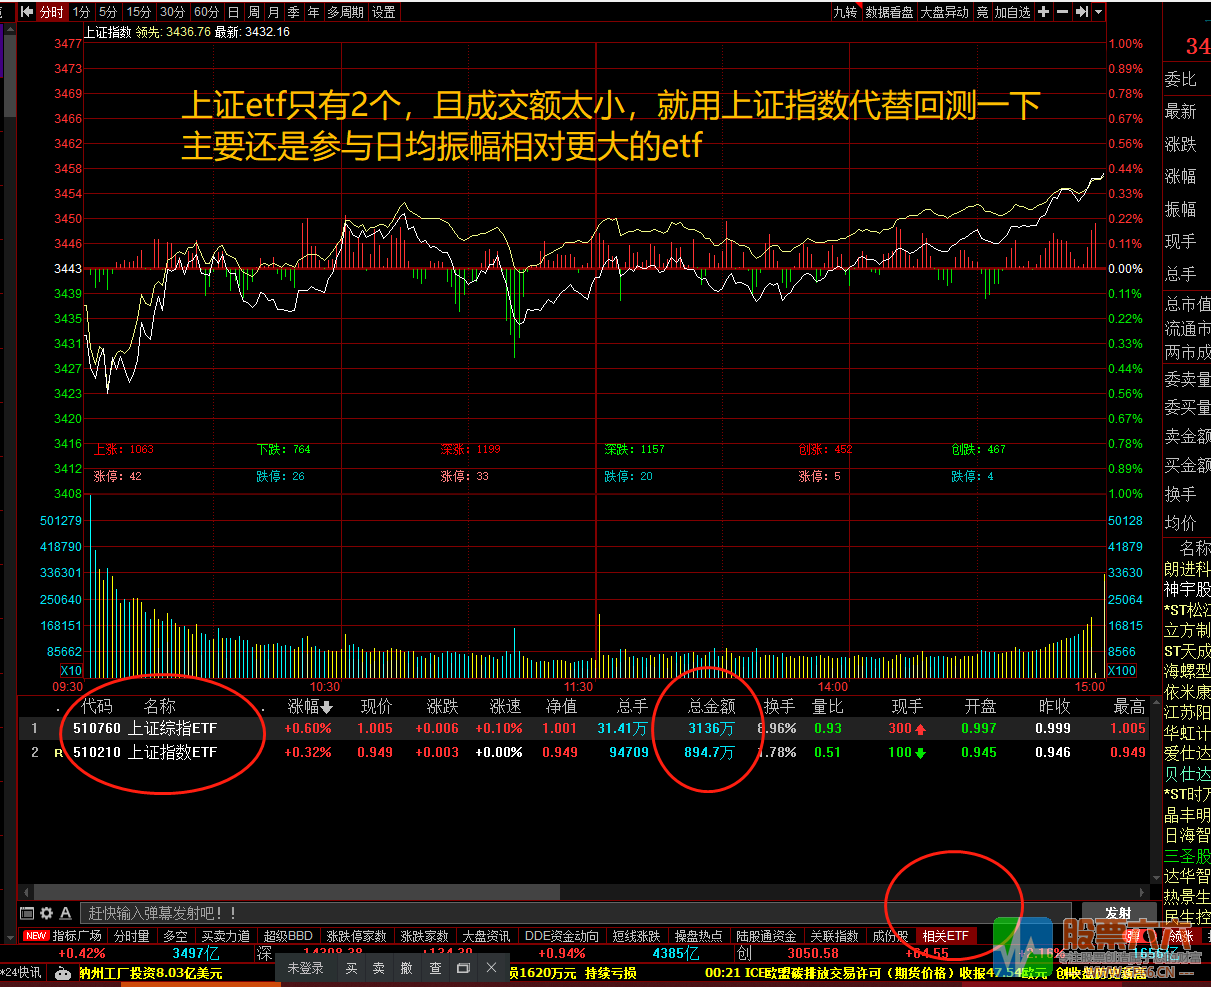Image resolution: width=1211 pixels, height=987 pixels.
Task: Click the plus zoom icon on top toolbar
Action: [1043, 12]
